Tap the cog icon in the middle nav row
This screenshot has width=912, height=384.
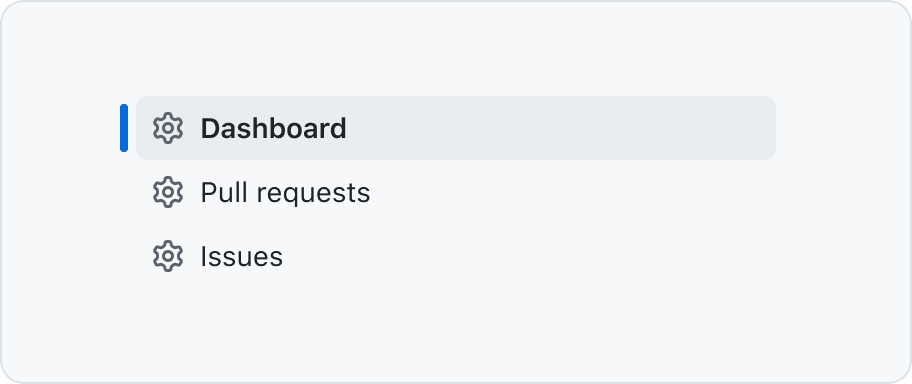(x=168, y=192)
